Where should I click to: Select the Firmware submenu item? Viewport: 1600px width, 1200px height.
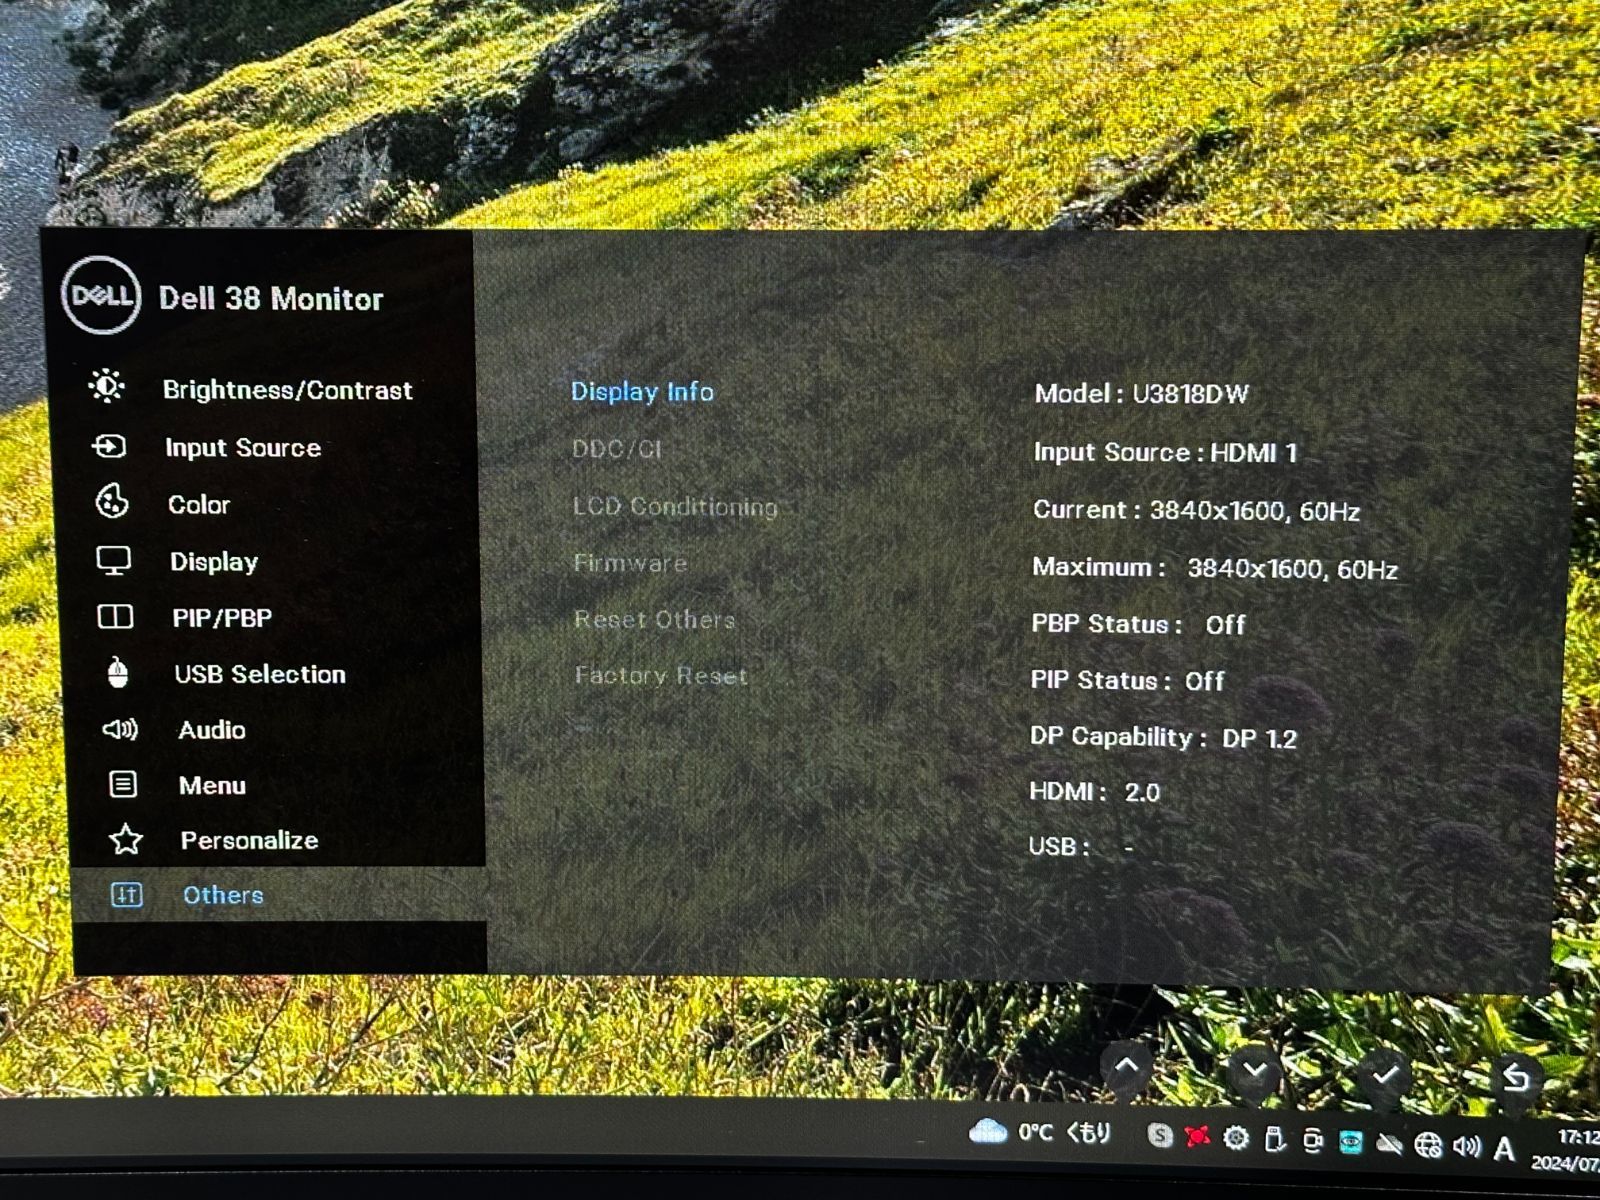point(630,563)
